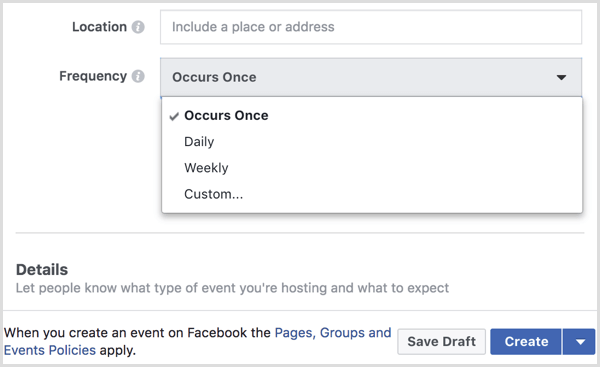The image size is (600, 367).
Task: Focus the Location place or address field
Action: point(371,27)
